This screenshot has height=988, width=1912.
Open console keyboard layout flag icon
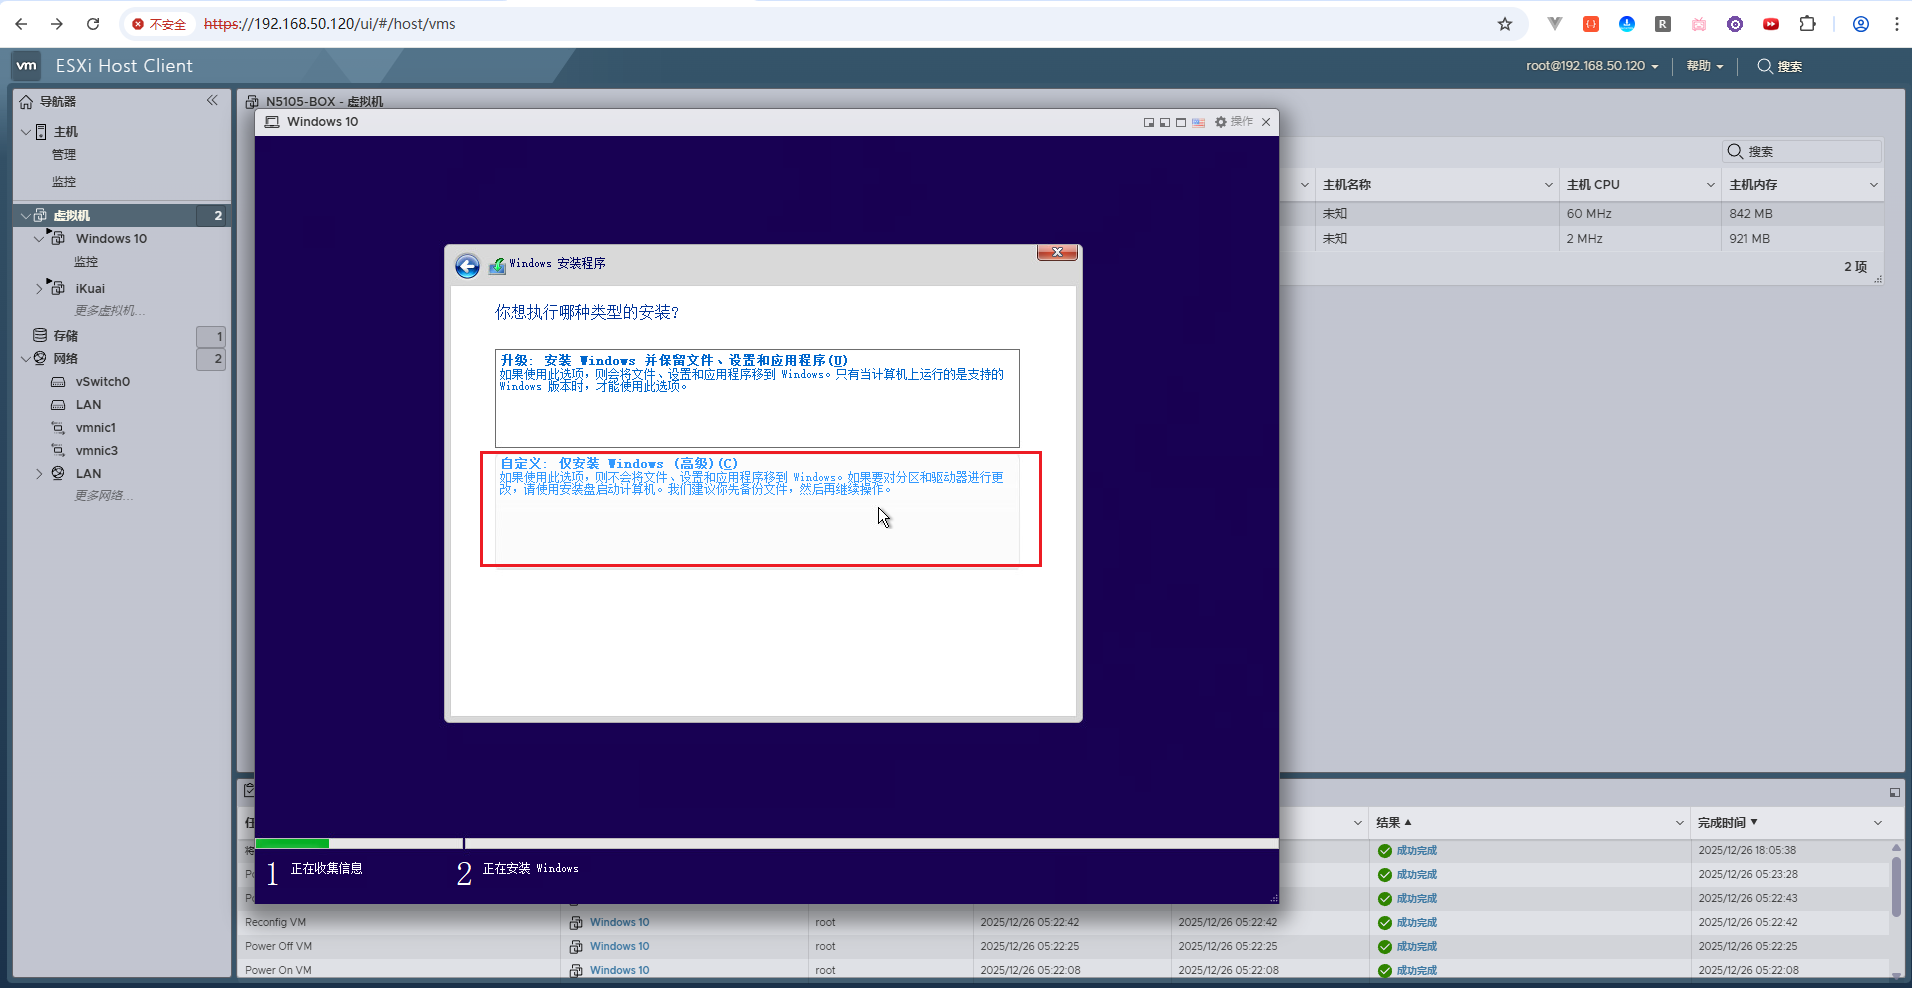pyautogui.click(x=1198, y=122)
